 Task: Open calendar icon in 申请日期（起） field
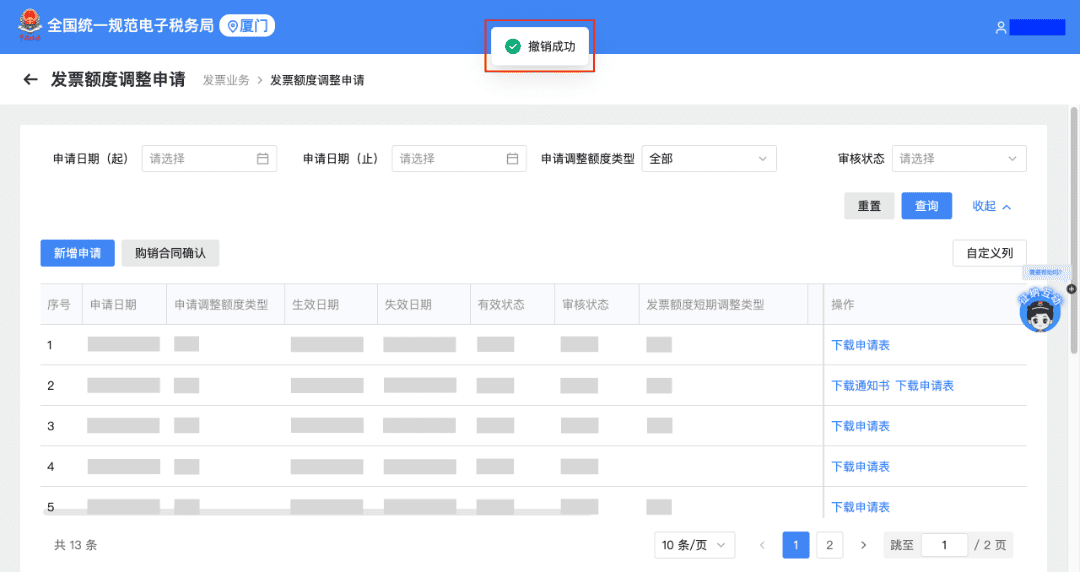(x=263, y=158)
